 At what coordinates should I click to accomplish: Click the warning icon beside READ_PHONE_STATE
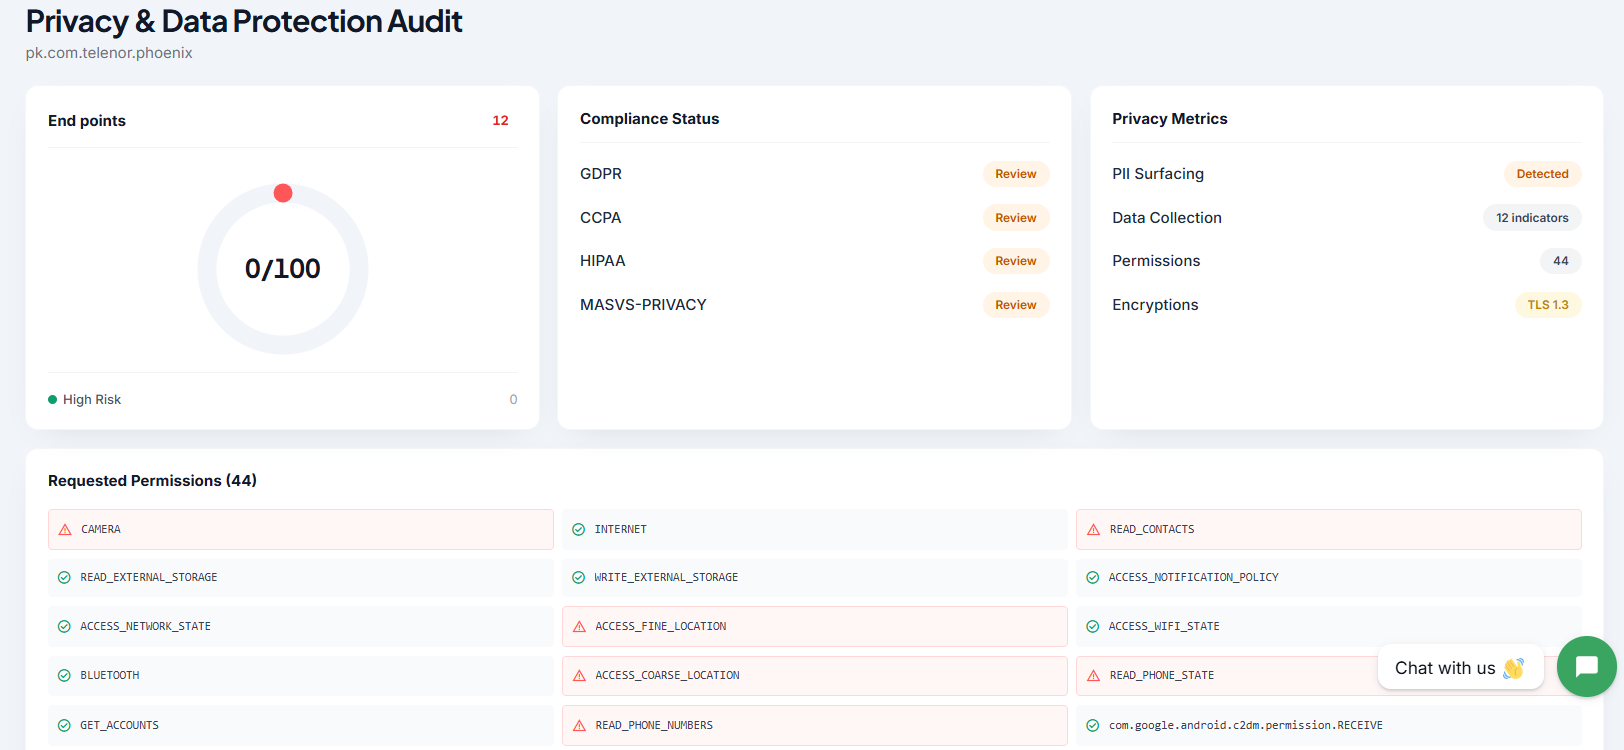(x=1093, y=676)
